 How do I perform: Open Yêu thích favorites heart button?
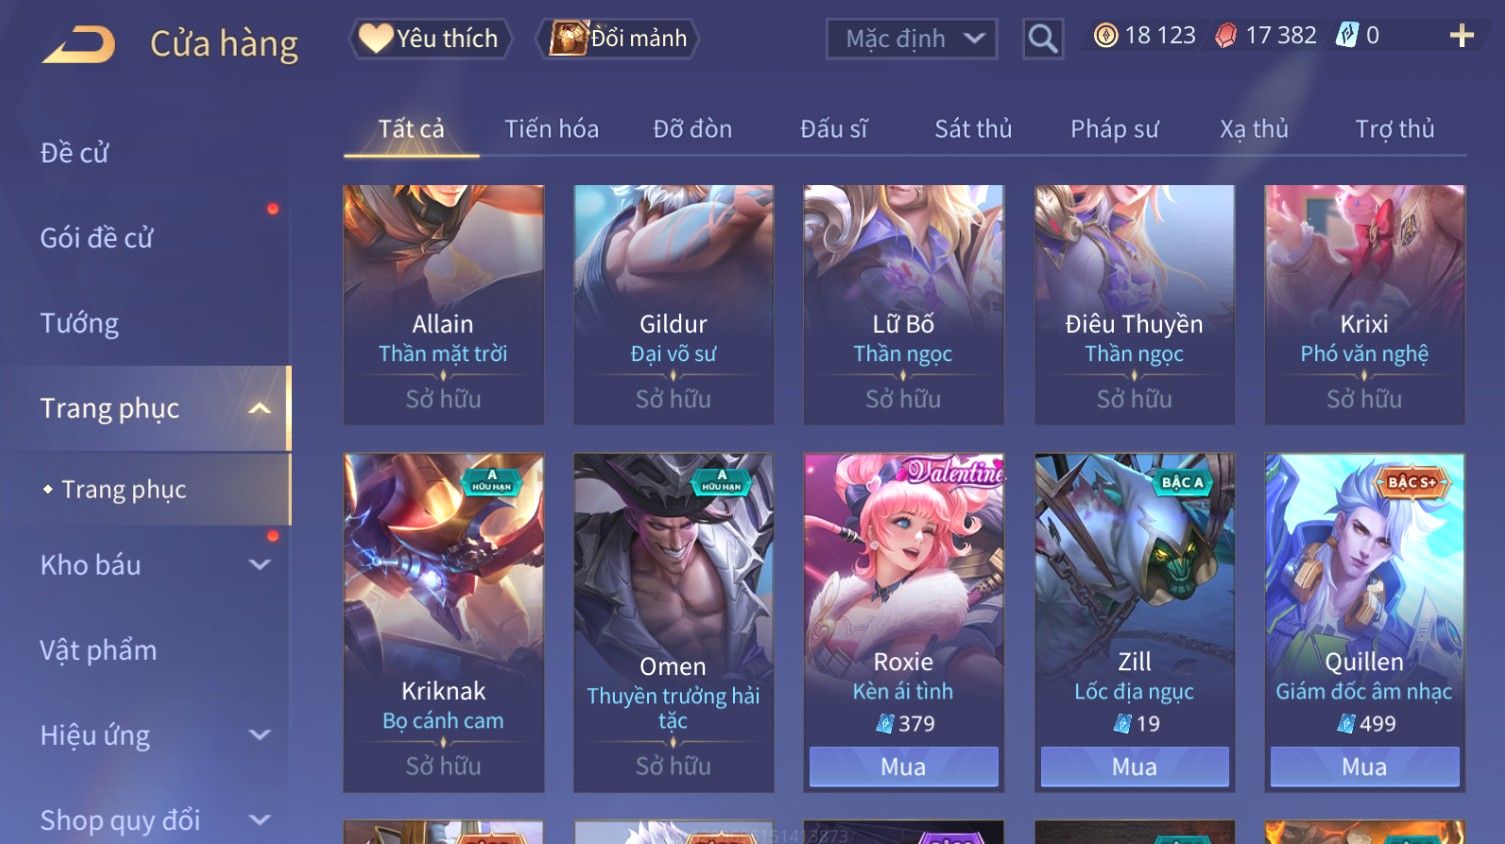(x=430, y=39)
